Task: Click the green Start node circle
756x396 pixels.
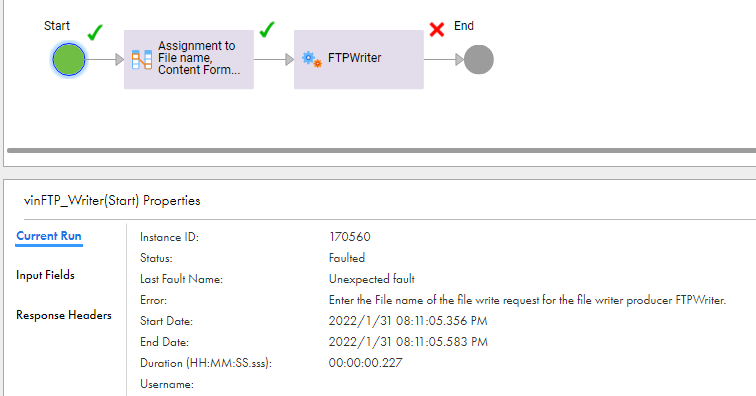Action: 69,59
